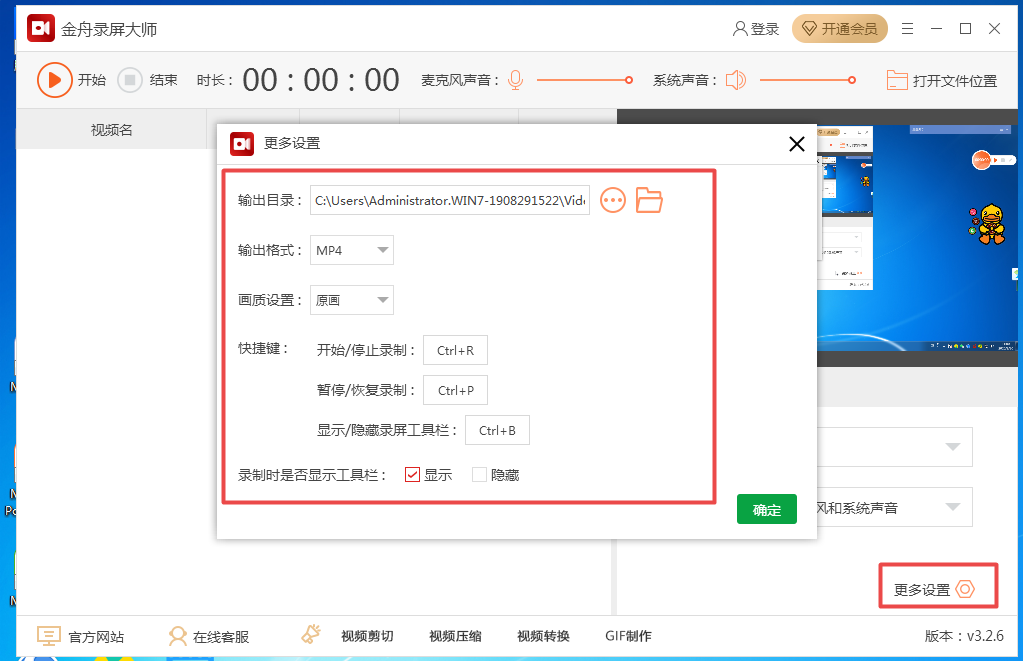The height and width of the screenshot is (661, 1023).
Task: Click the 开通会员 membership button
Action: pos(840,29)
